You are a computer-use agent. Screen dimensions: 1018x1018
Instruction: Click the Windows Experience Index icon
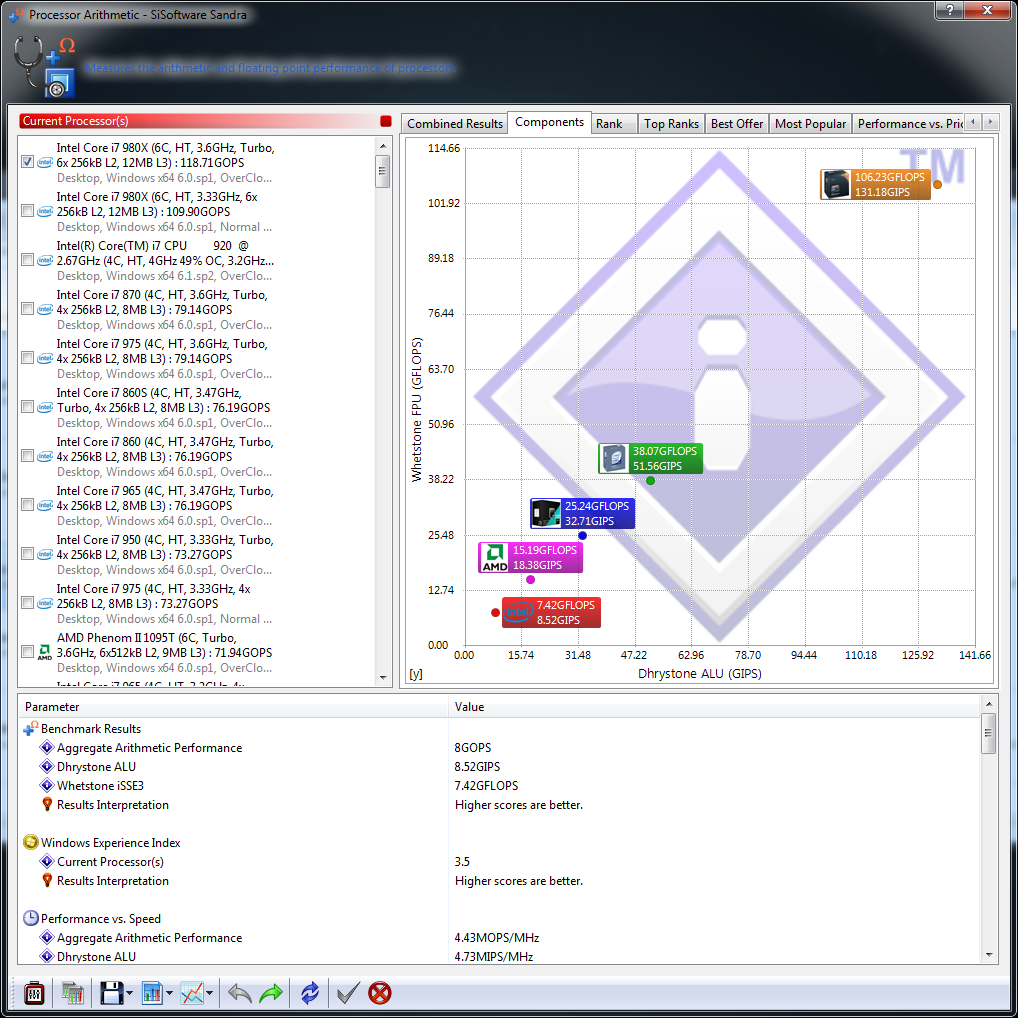(31, 843)
